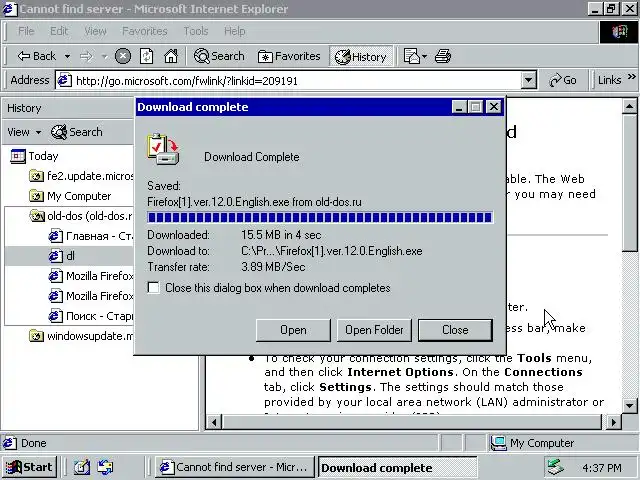Open the Favorites menu in menu bar

point(145,31)
